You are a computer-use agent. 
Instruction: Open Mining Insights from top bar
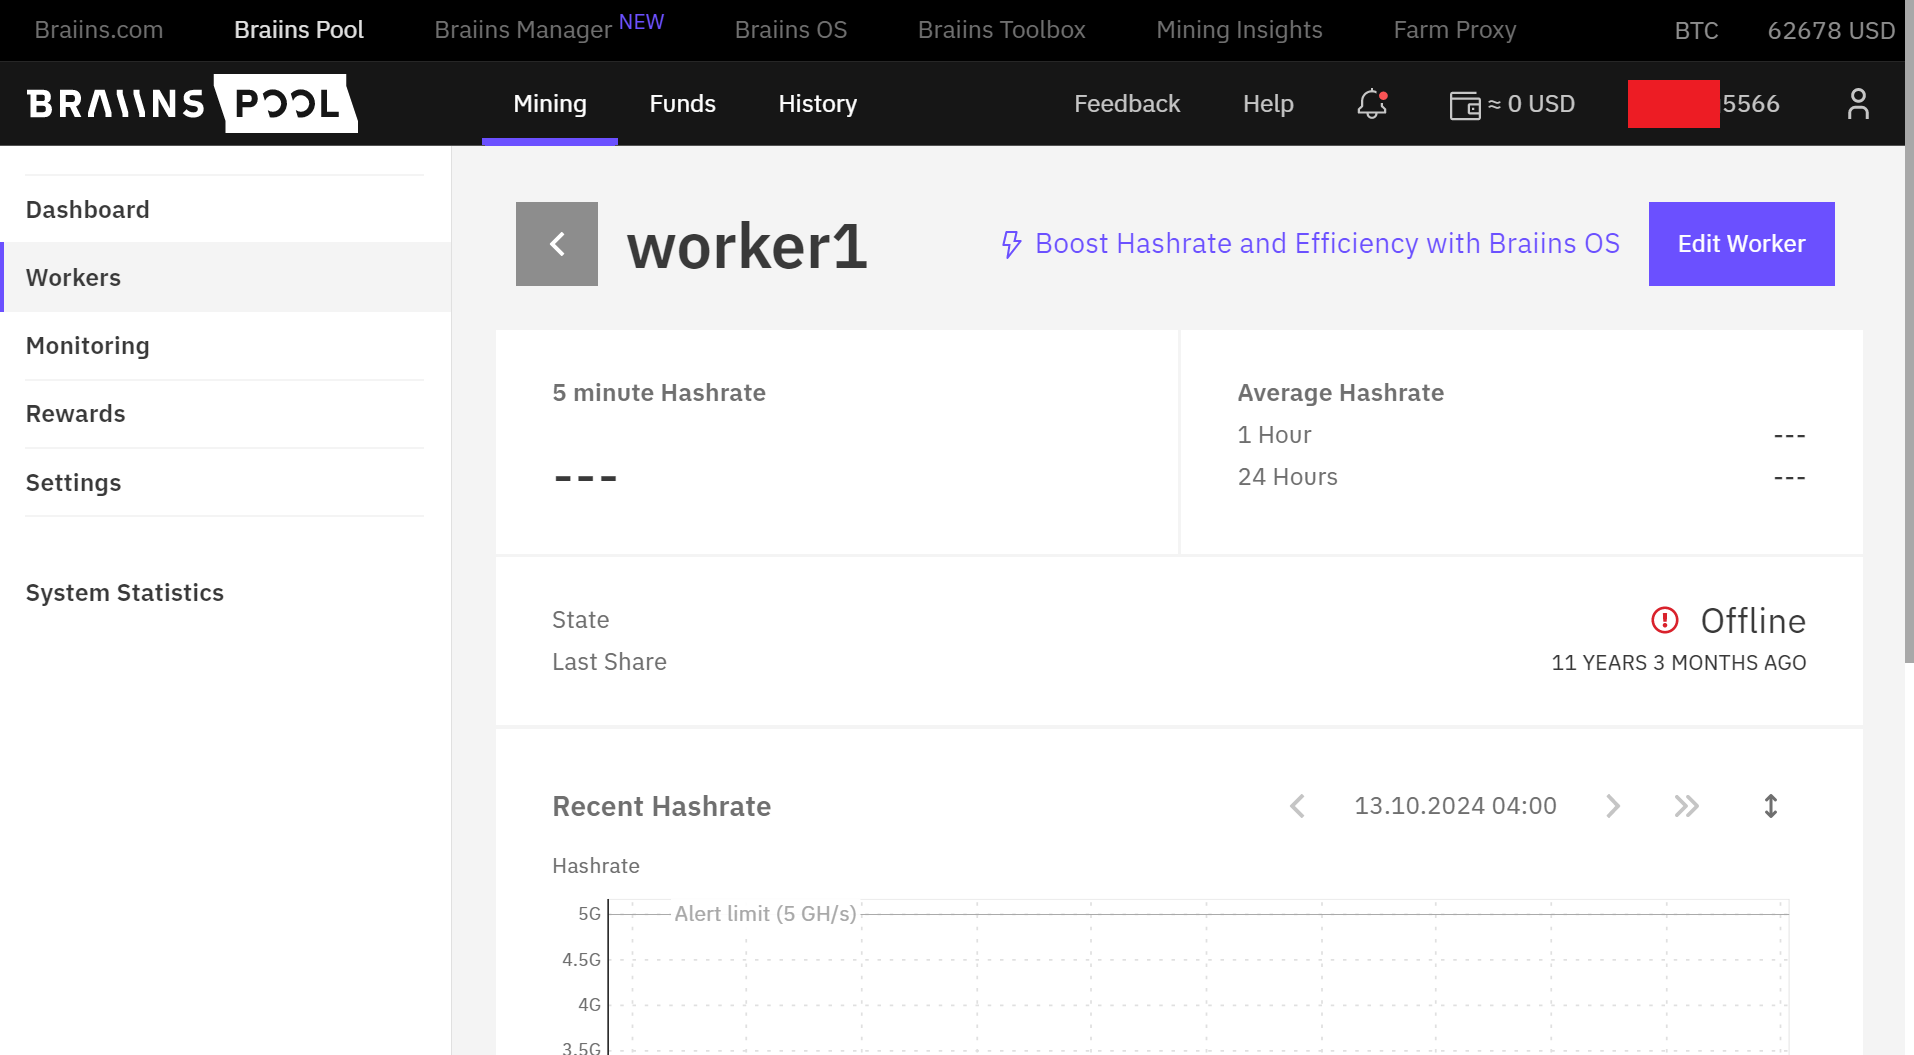pyautogui.click(x=1238, y=30)
